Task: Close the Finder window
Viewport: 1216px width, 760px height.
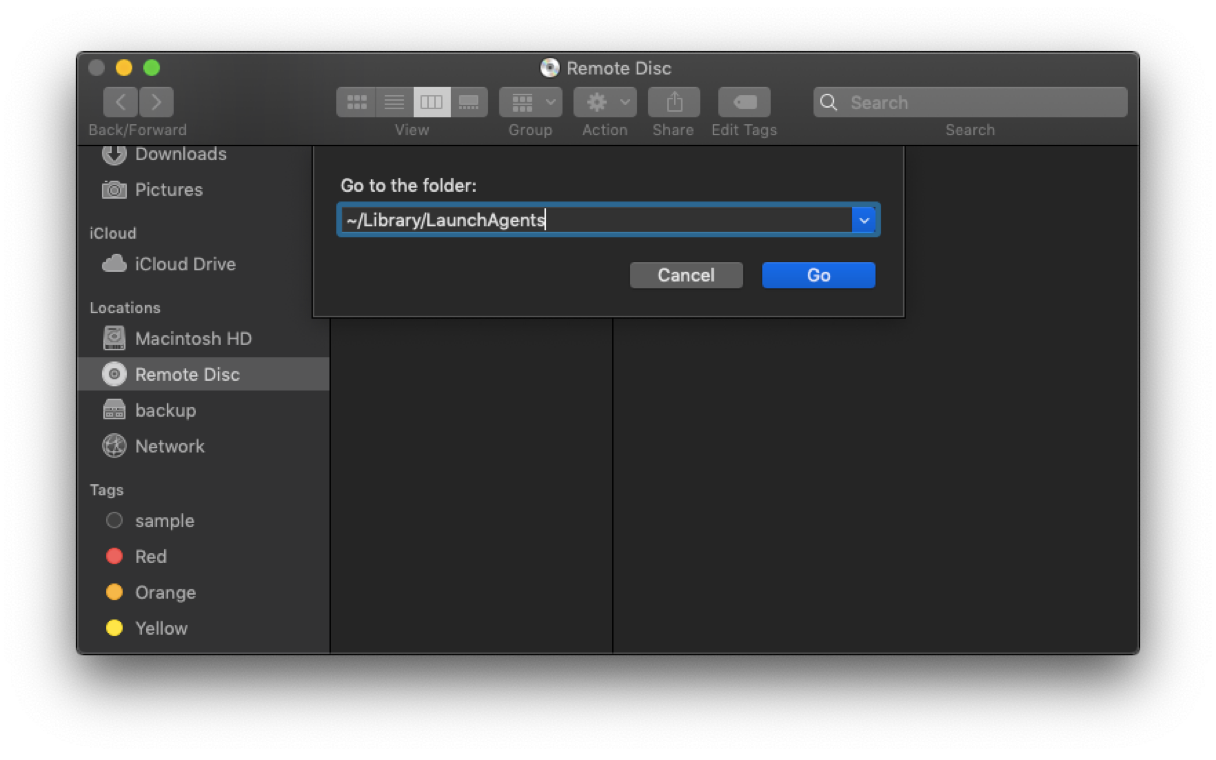Action: [x=96, y=68]
